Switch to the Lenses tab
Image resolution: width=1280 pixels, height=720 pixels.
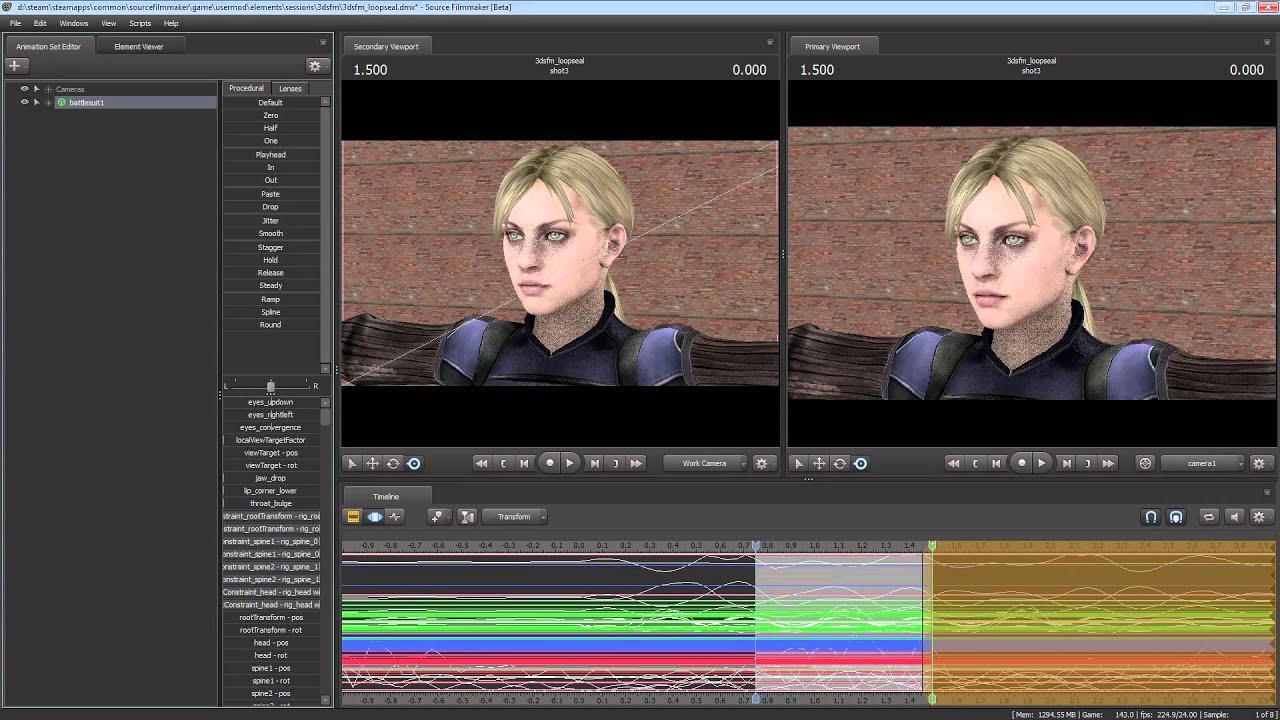[290, 88]
